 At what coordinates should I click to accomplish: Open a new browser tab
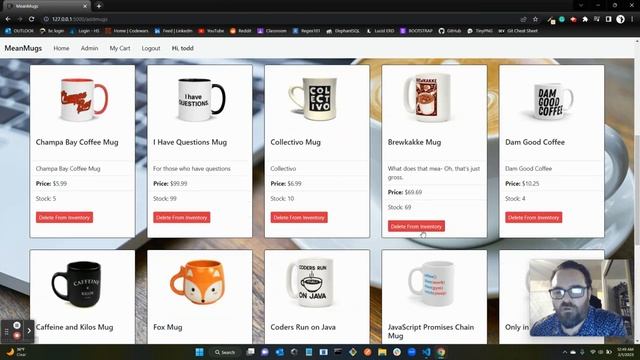(x=99, y=6)
